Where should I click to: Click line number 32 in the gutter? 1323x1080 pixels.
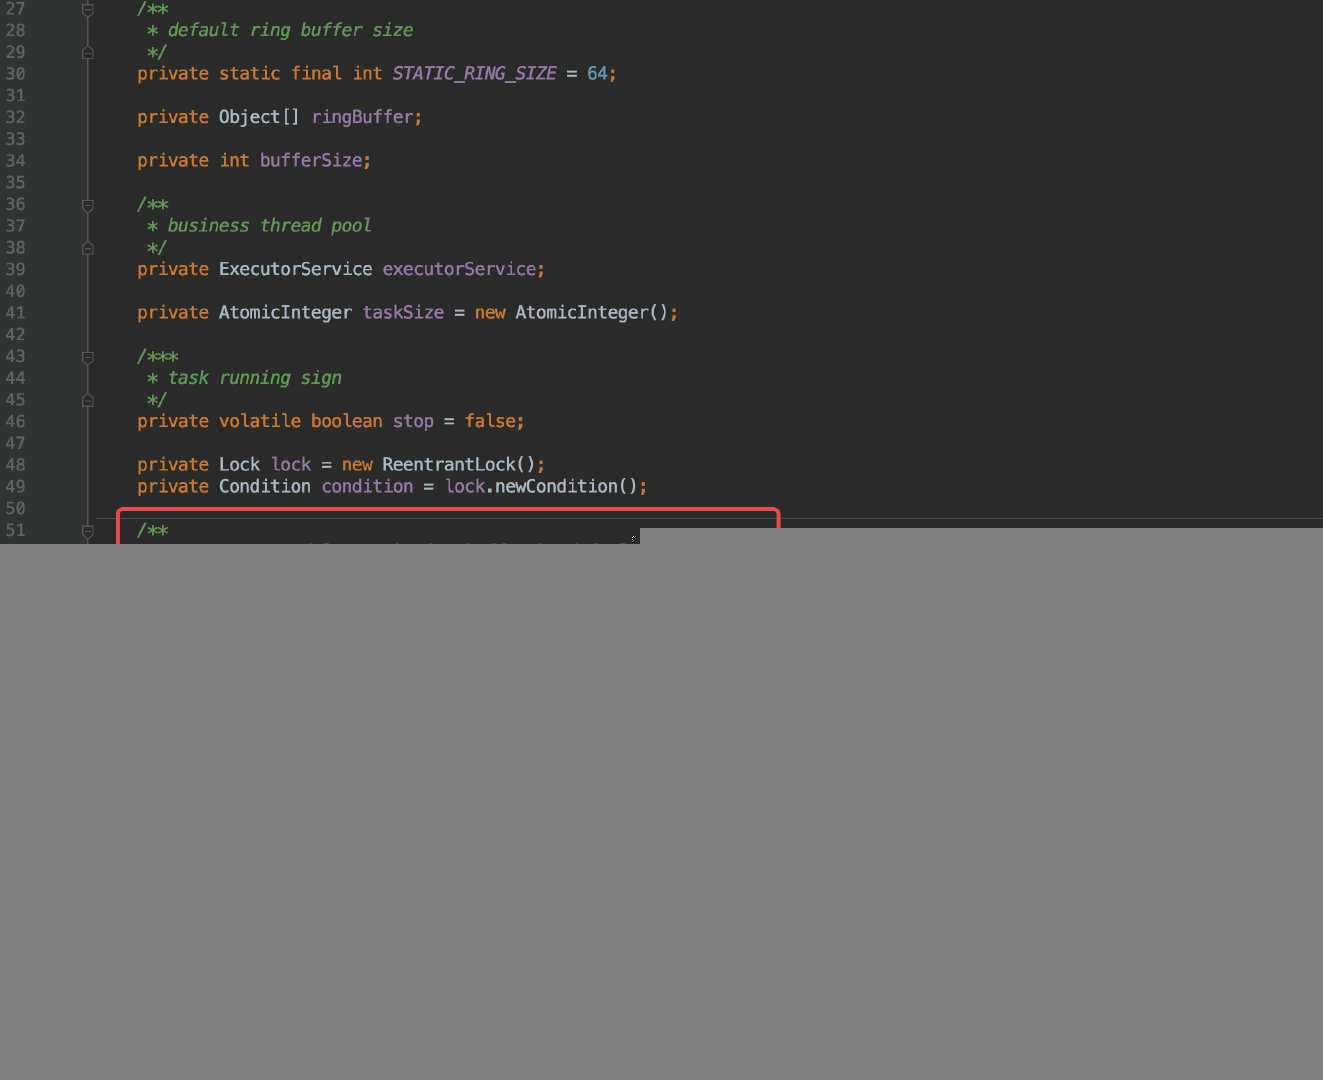[x=15, y=117]
